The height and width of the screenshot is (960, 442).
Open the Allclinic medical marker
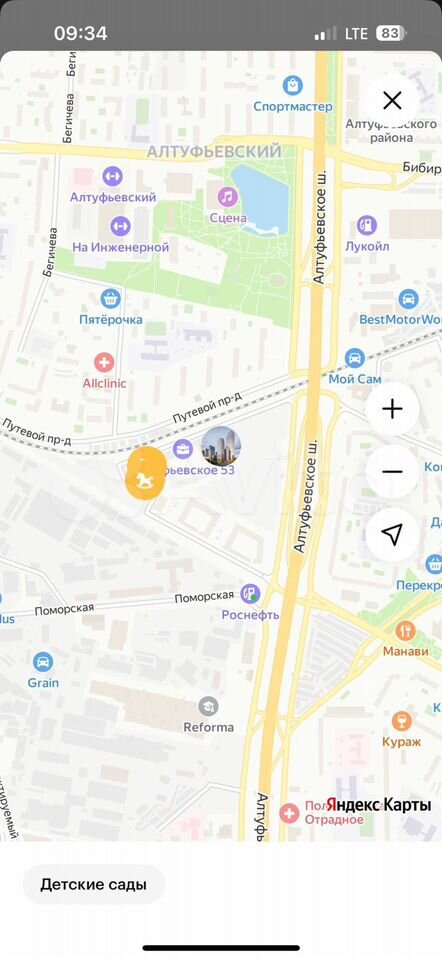point(104,362)
